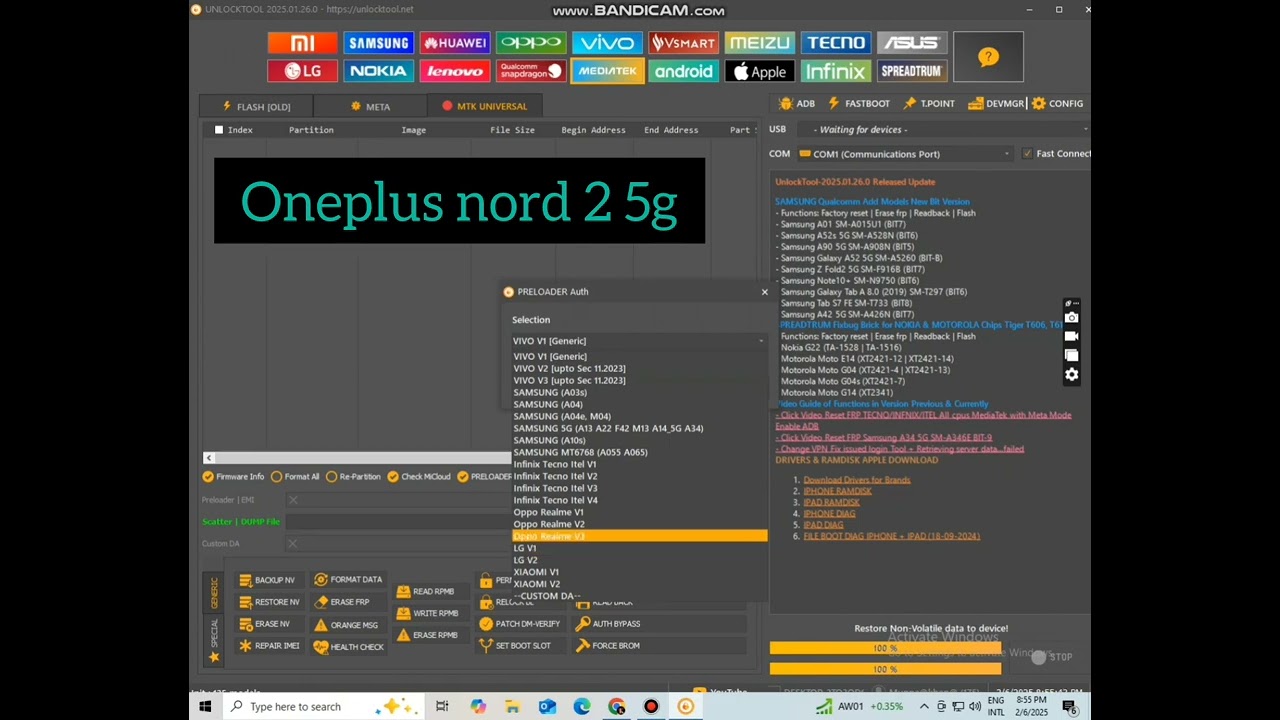Open the FASTBOOT toolbar item
The width and height of the screenshot is (1280, 720).
(858, 103)
